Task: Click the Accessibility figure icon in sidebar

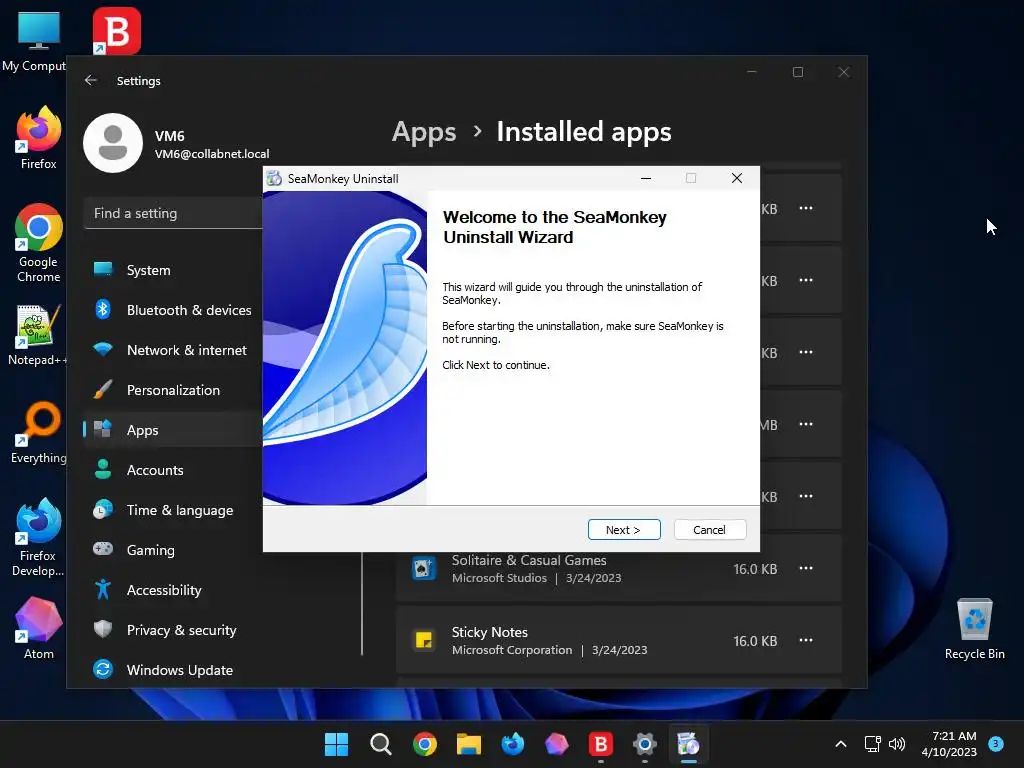Action: point(103,589)
